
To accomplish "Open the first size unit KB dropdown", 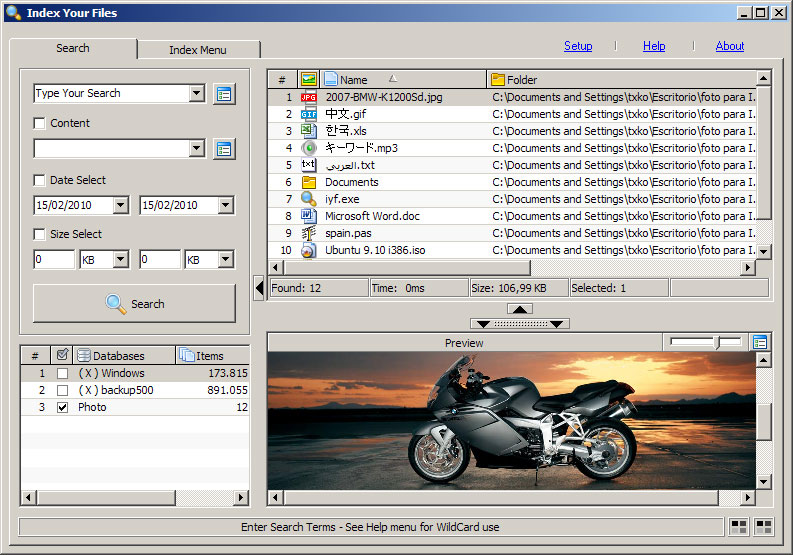I will click(120, 260).
